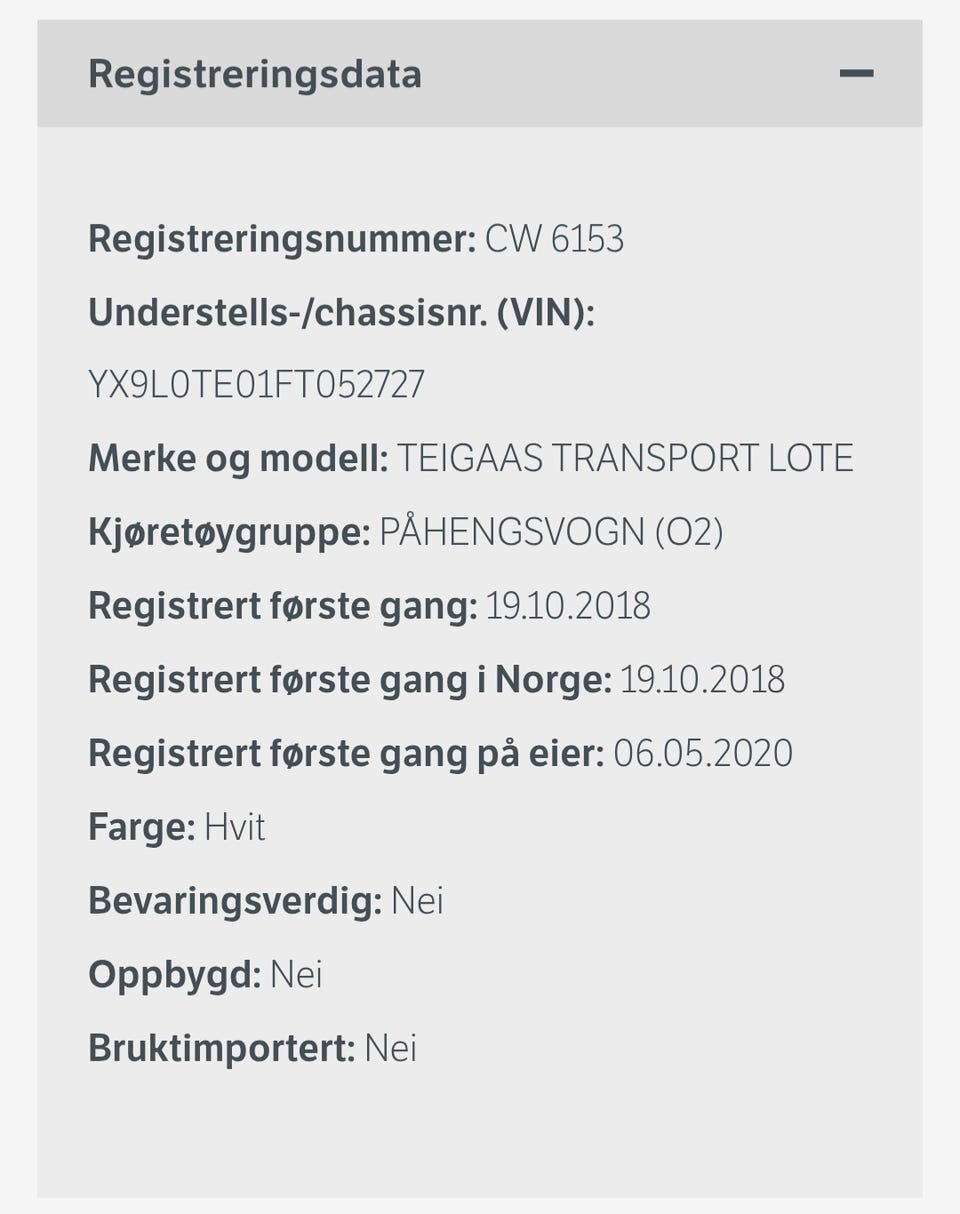Click the Bruktimportert label
This screenshot has width=960, height=1214.
[221, 1049]
